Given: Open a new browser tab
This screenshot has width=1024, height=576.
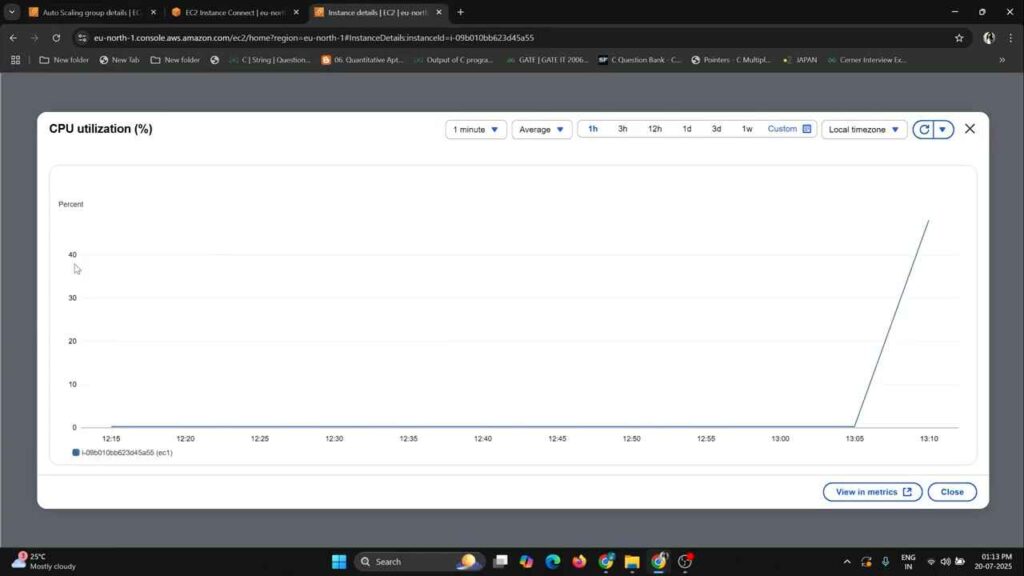Looking at the screenshot, I should tap(460, 12).
